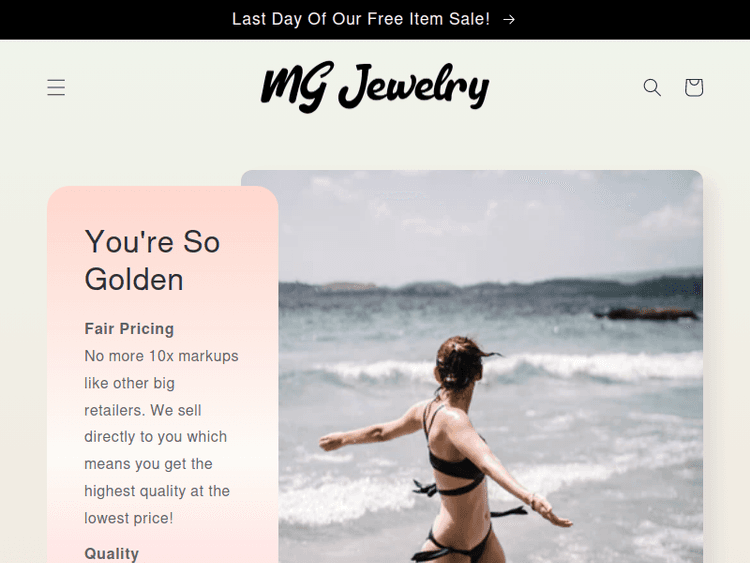Click the word 'Golden' in the heading
The width and height of the screenshot is (750, 563).
point(134,279)
